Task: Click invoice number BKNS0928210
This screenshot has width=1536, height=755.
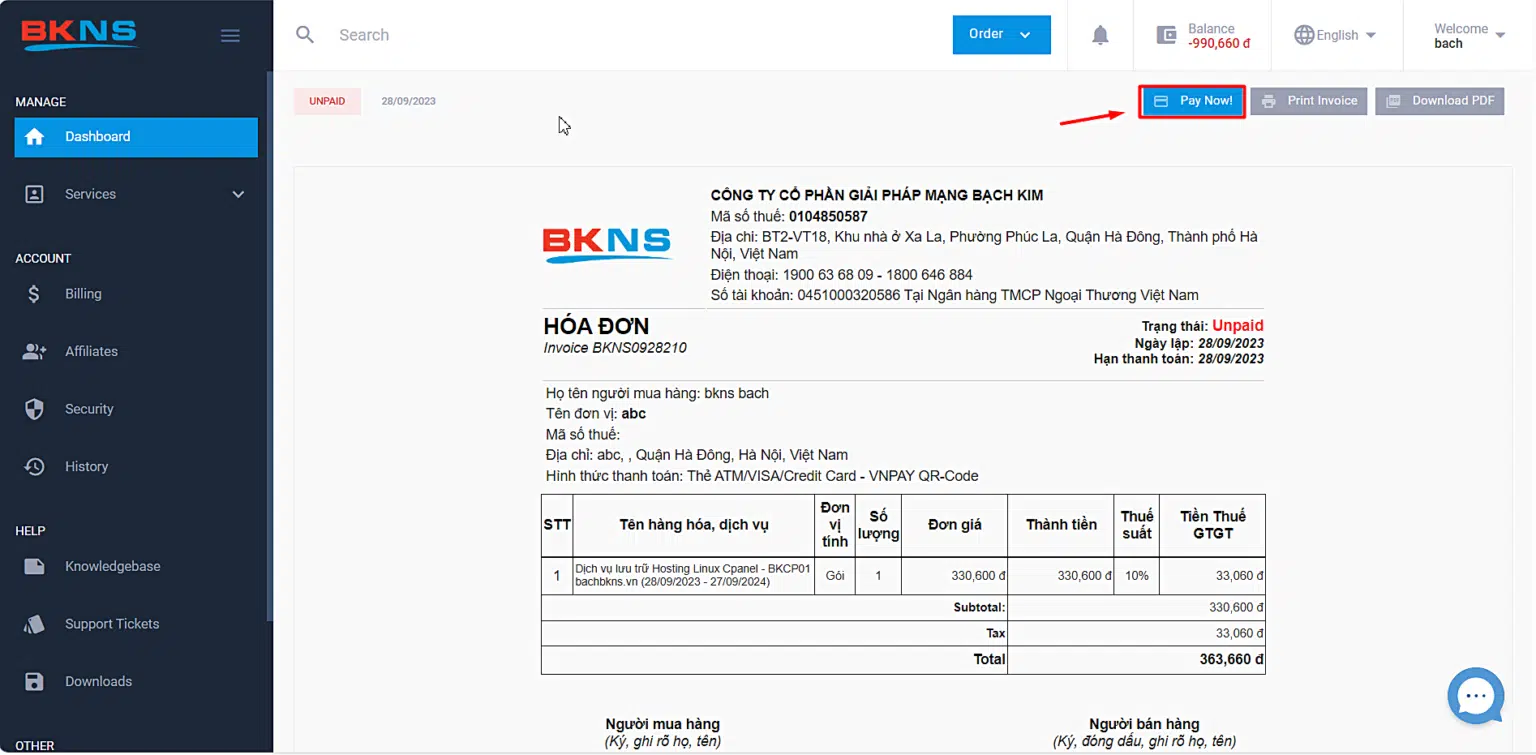Action: [x=639, y=348]
